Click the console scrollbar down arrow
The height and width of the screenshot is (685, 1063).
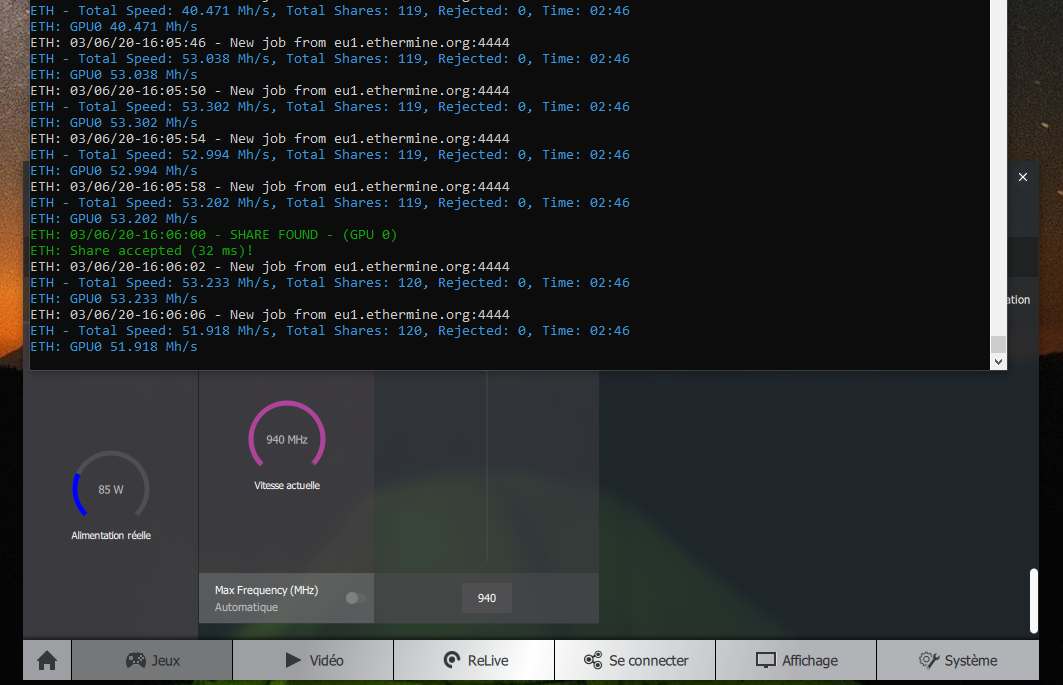pos(997,362)
